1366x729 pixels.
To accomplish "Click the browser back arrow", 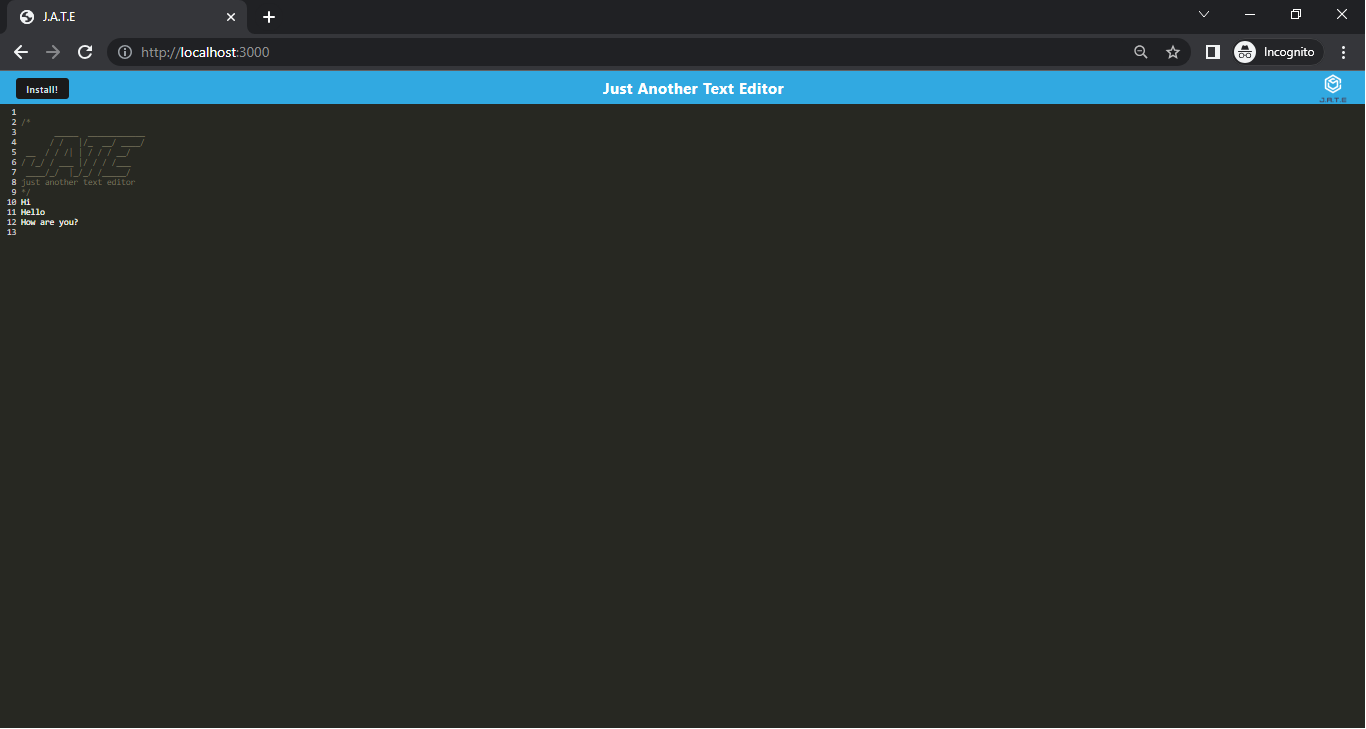I will [21, 52].
